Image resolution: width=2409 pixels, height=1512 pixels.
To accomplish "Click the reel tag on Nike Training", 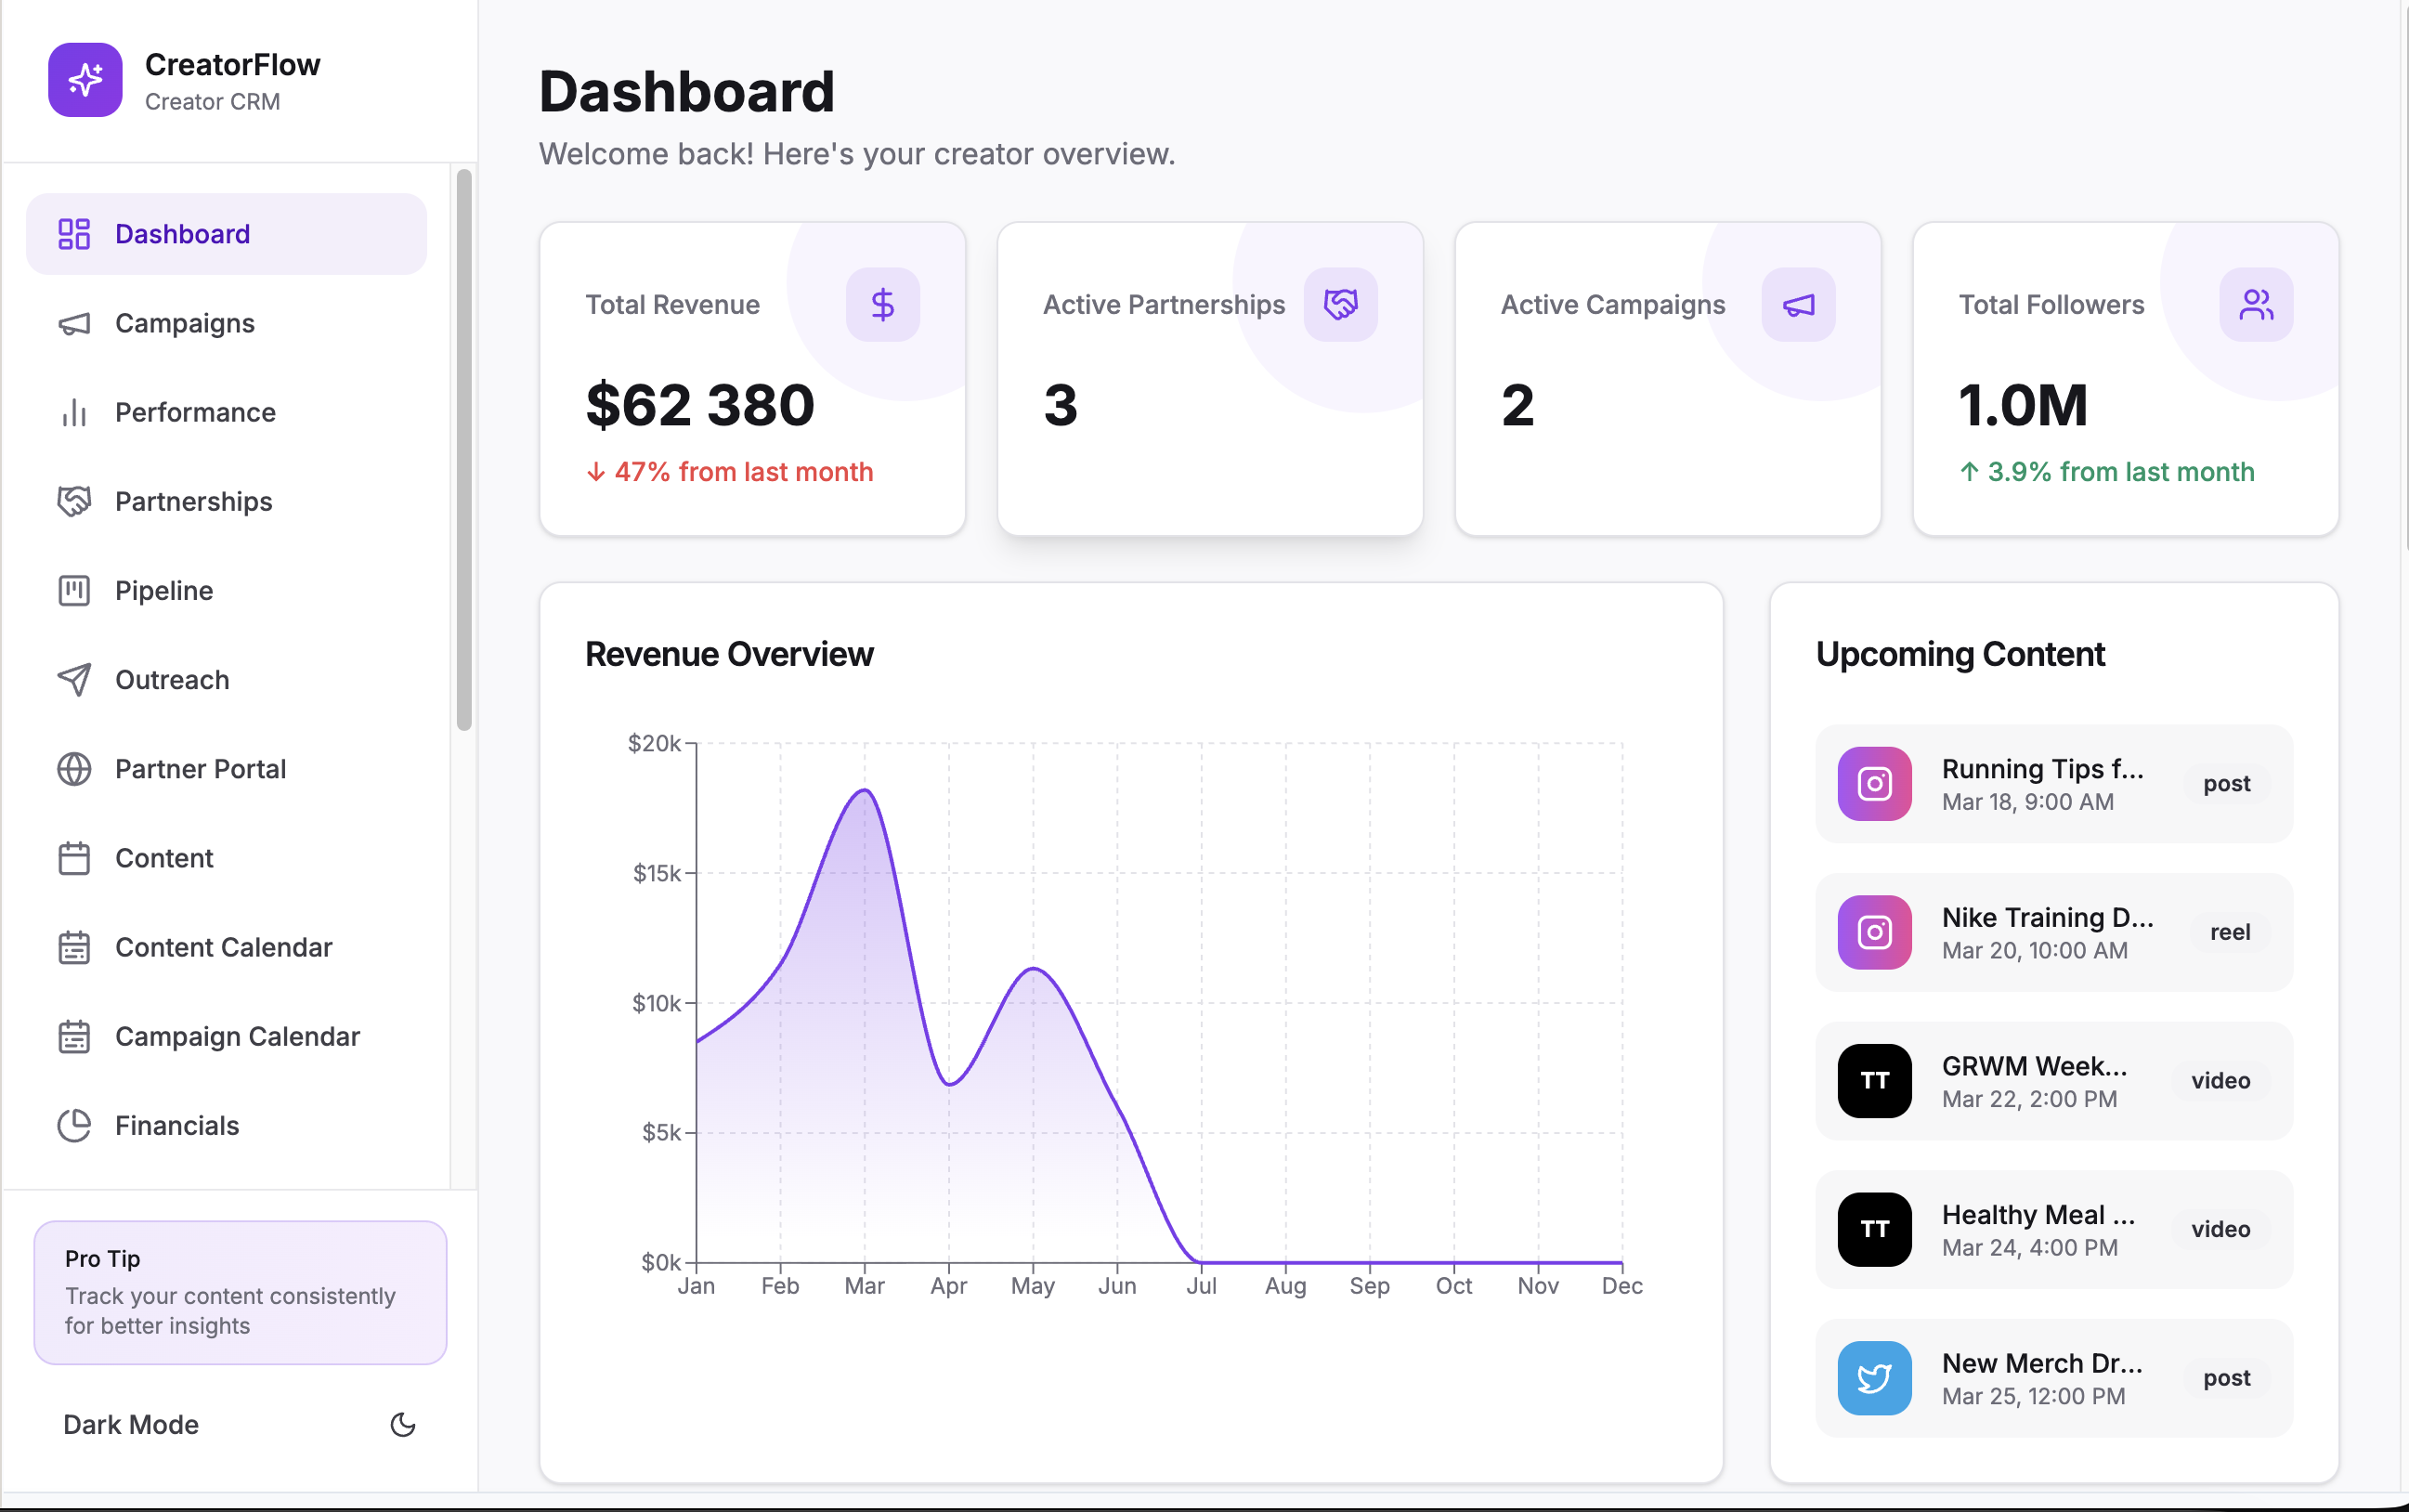I will (2230, 932).
